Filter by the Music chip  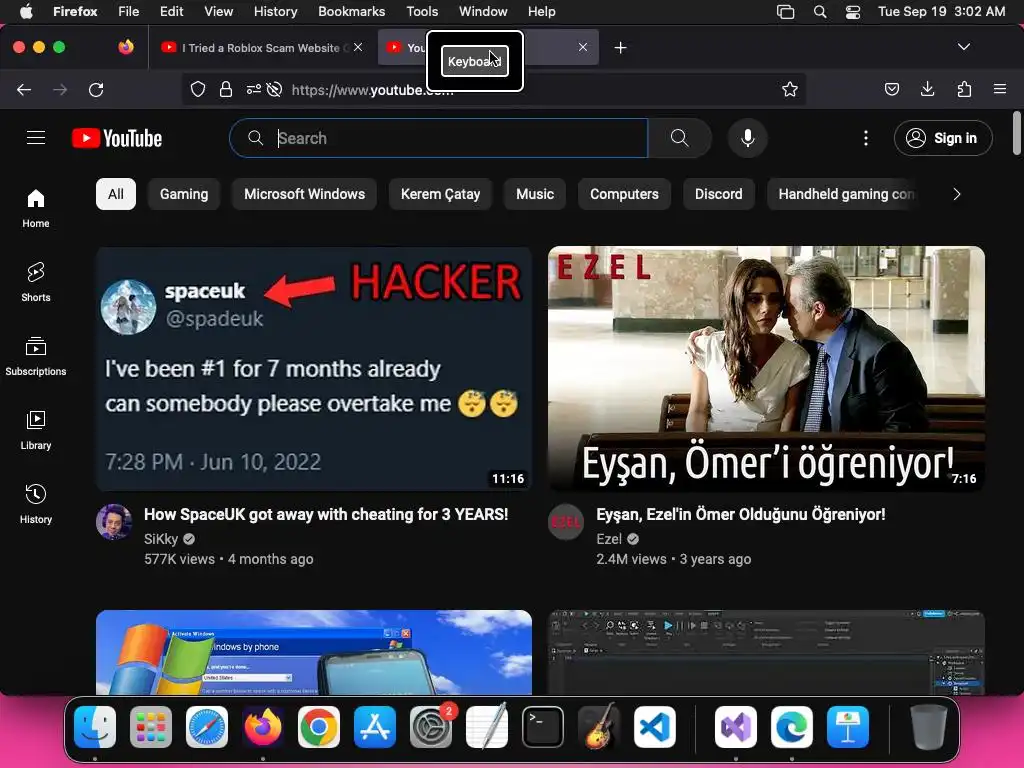(535, 194)
